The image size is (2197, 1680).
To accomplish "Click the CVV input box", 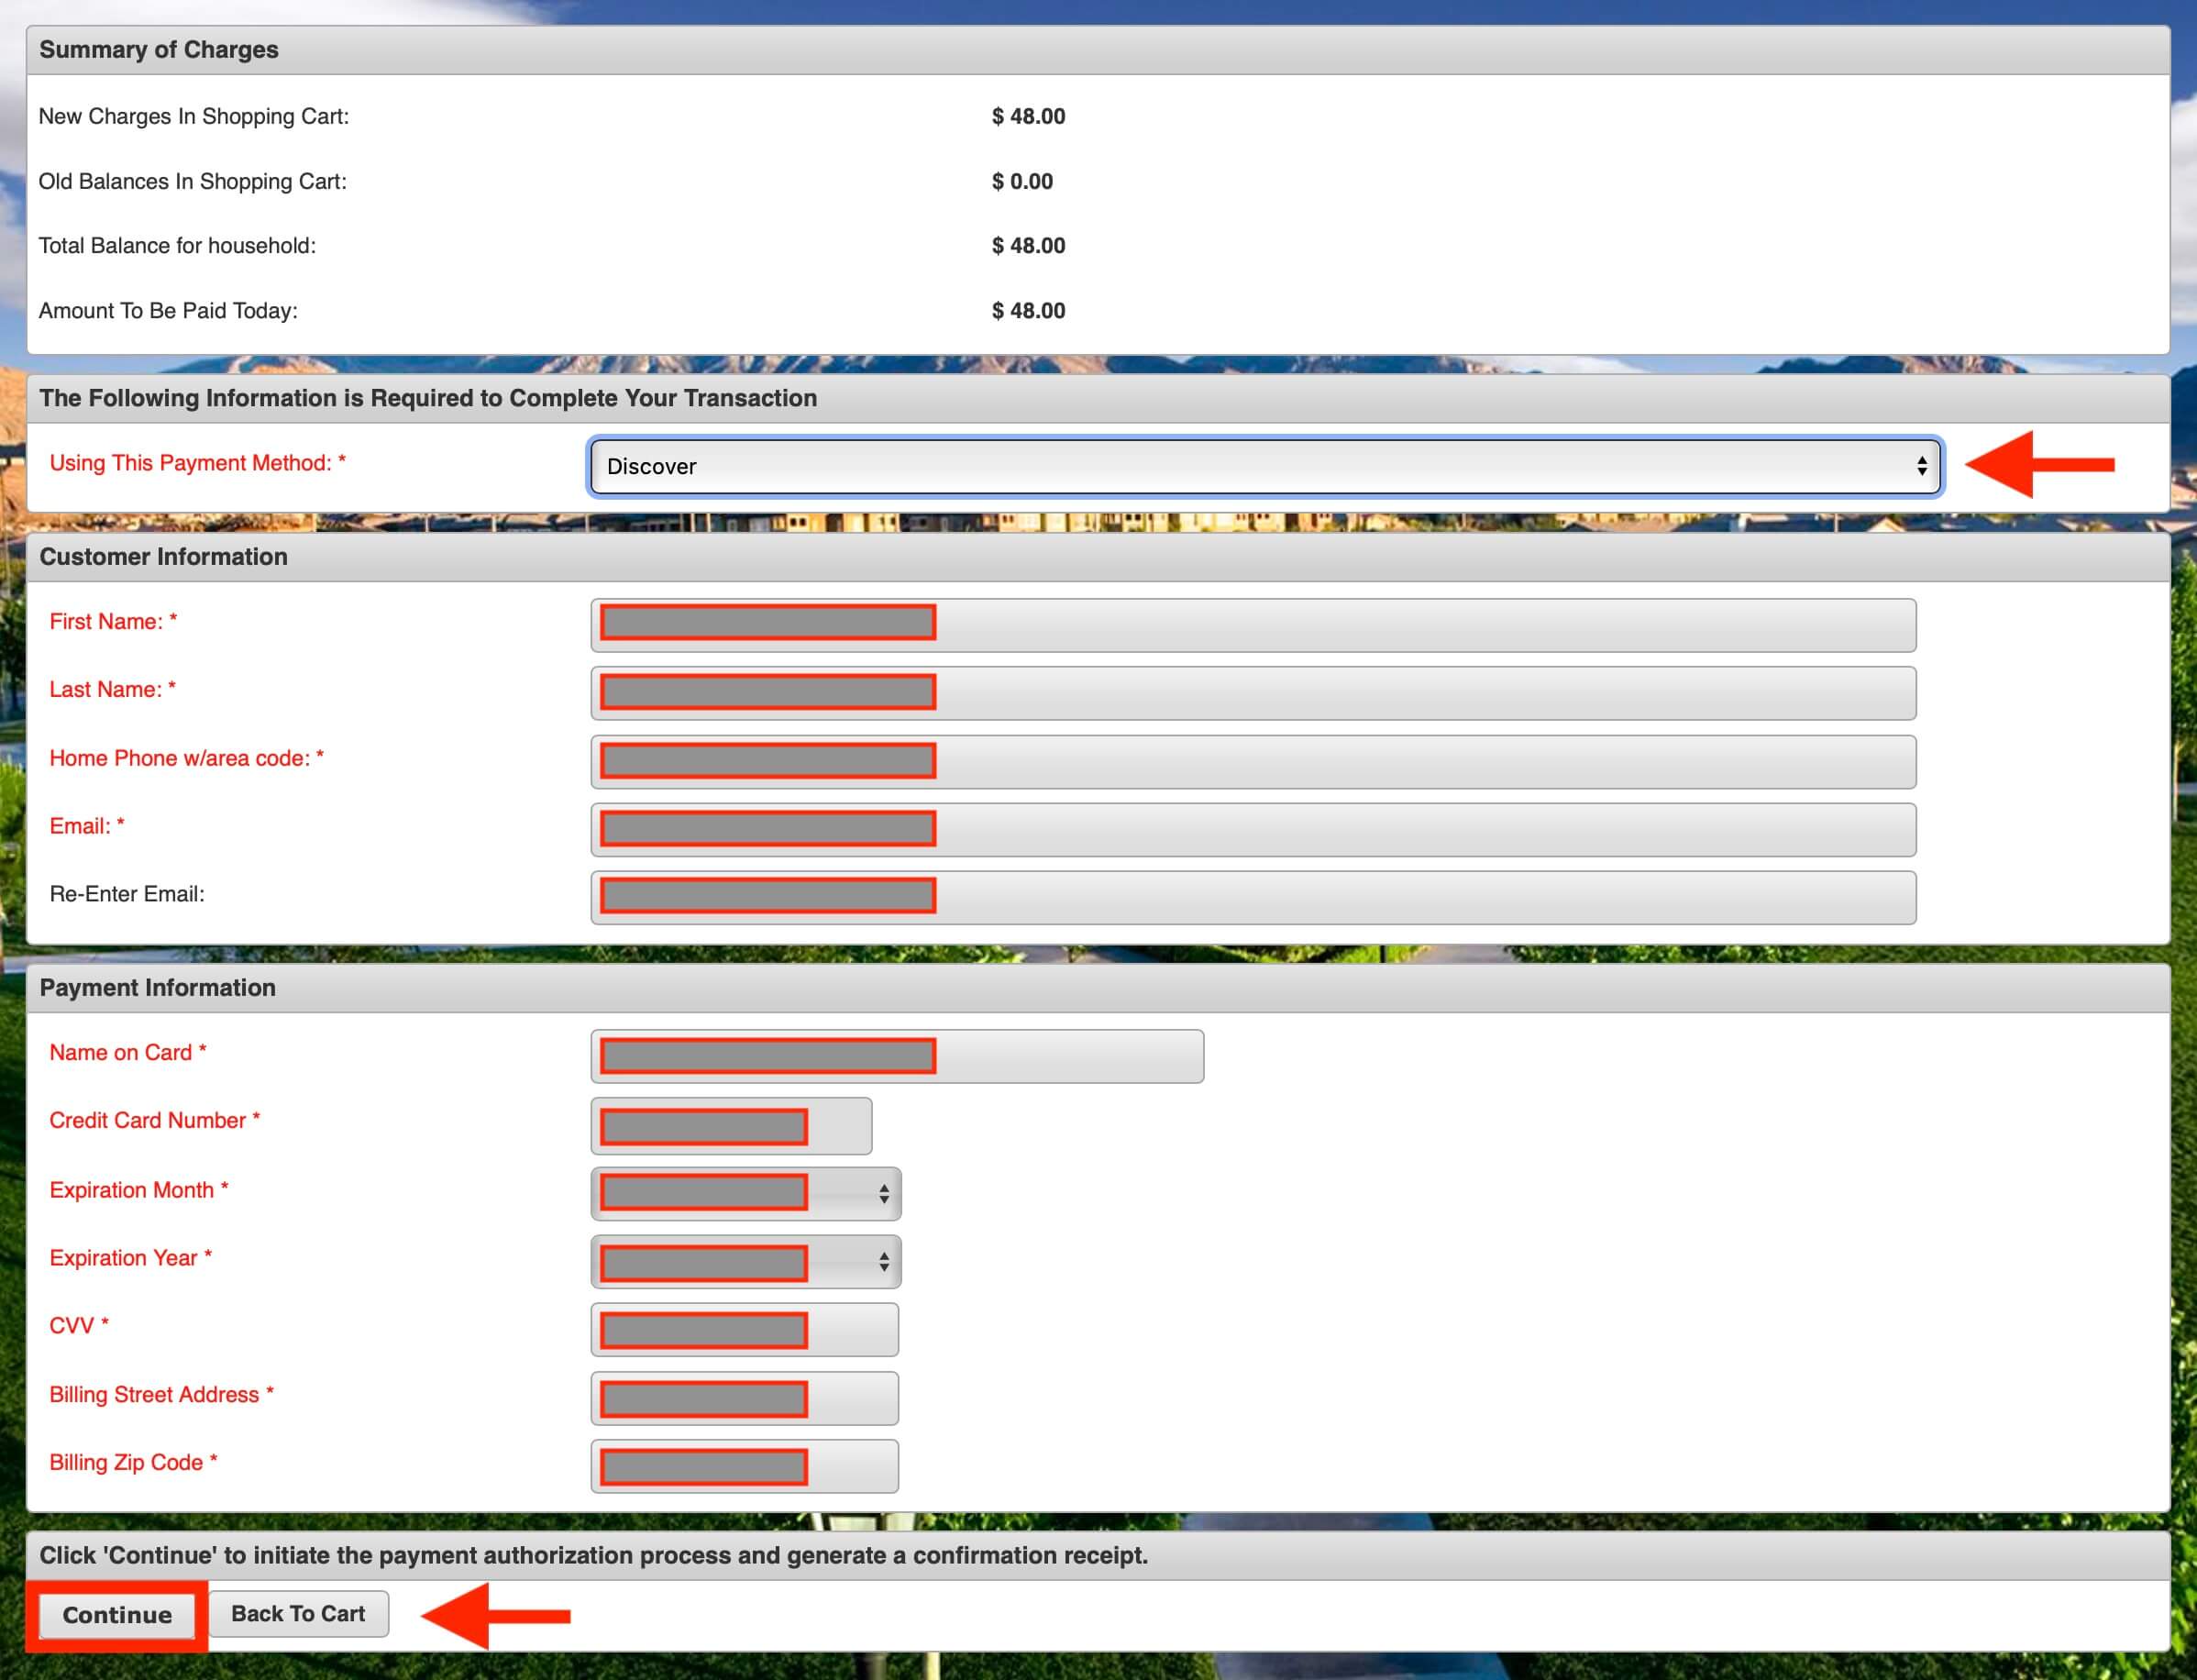I will click(744, 1329).
